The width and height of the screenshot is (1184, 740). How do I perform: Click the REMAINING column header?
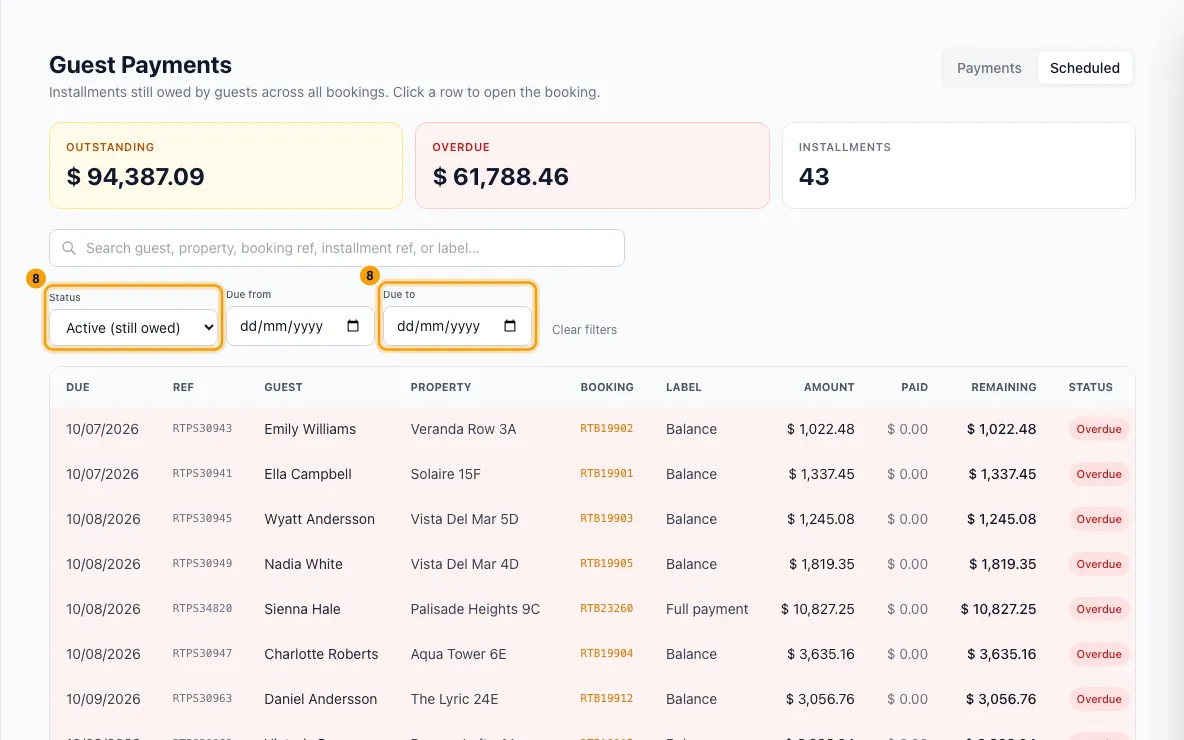(1004, 387)
